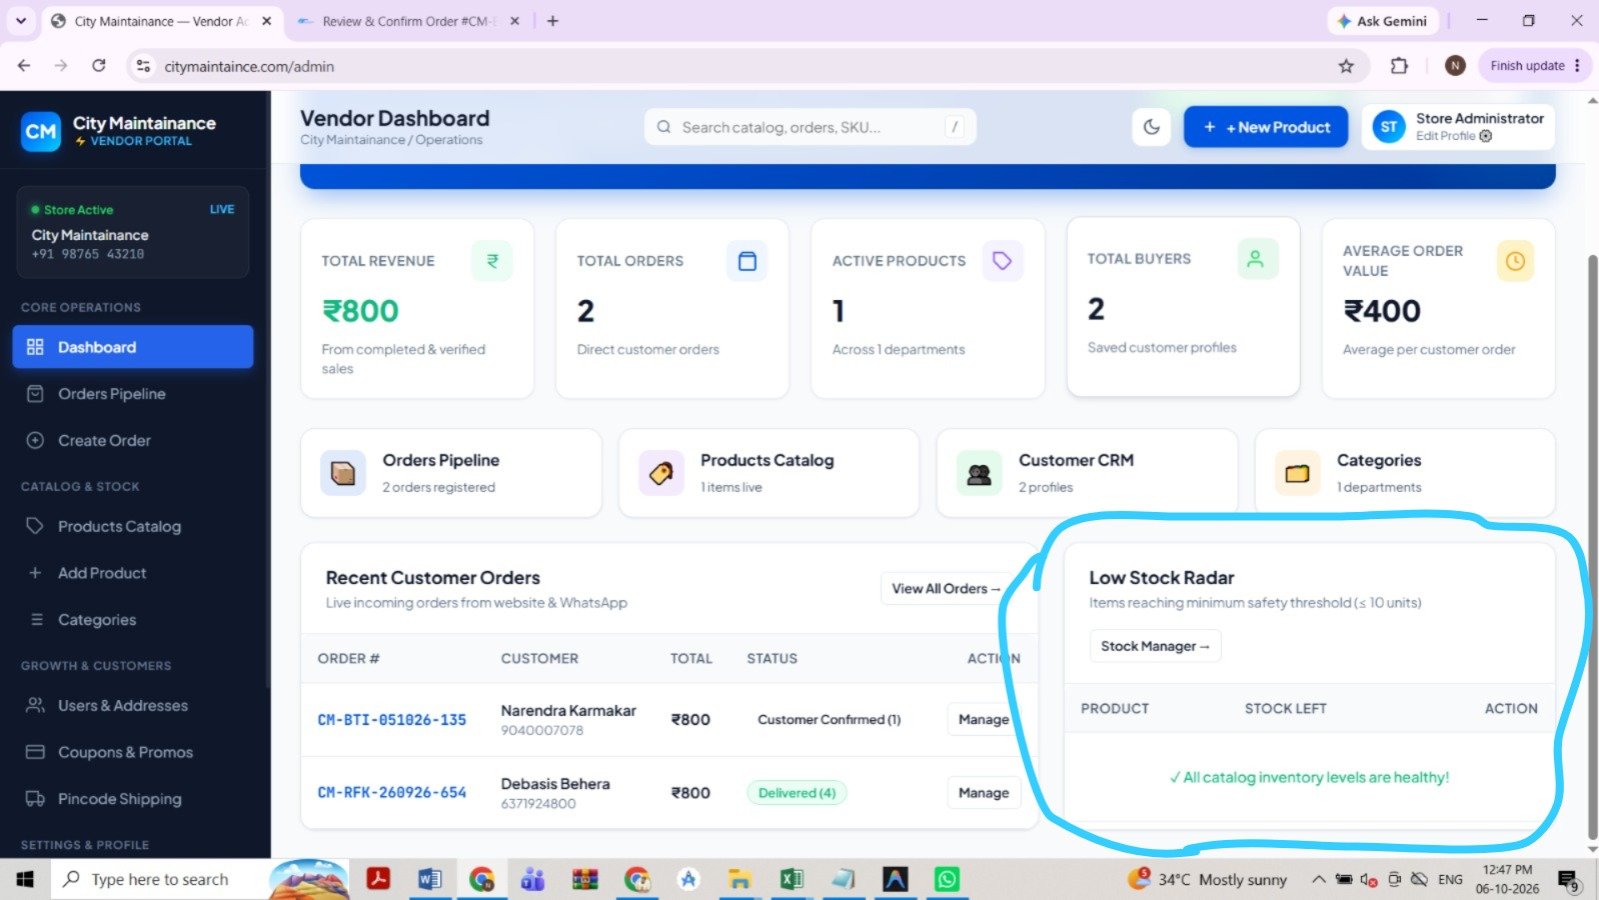Open order CM-RFK-260926-654
This screenshot has height=900, width=1599.
[x=392, y=793]
